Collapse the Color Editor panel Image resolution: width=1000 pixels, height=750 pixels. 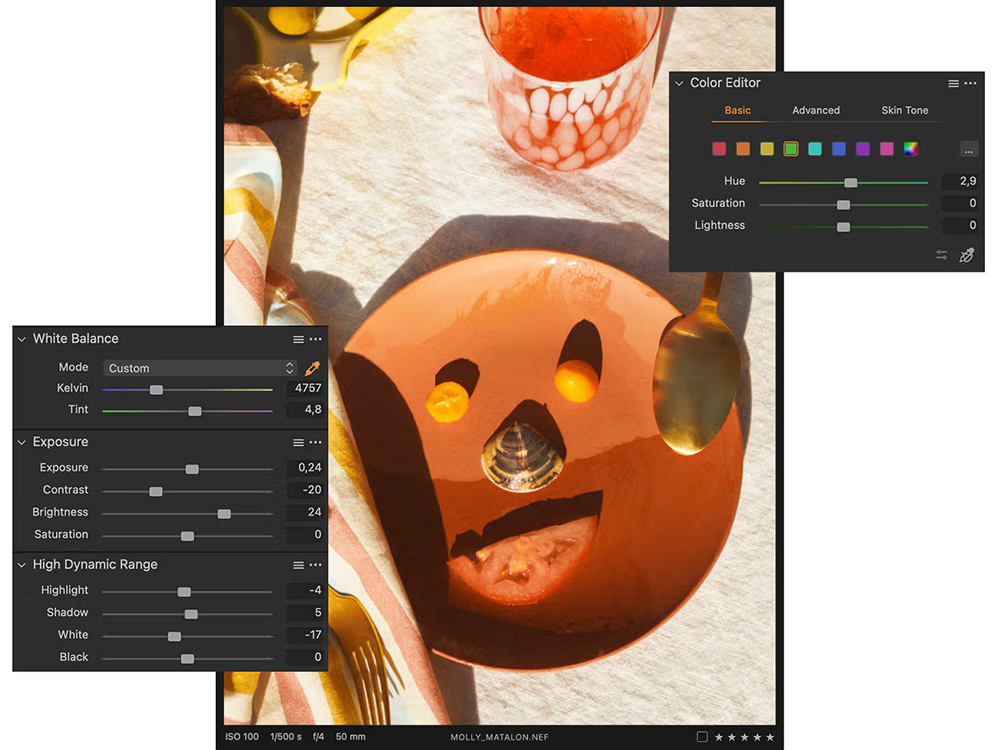pyautogui.click(x=680, y=84)
